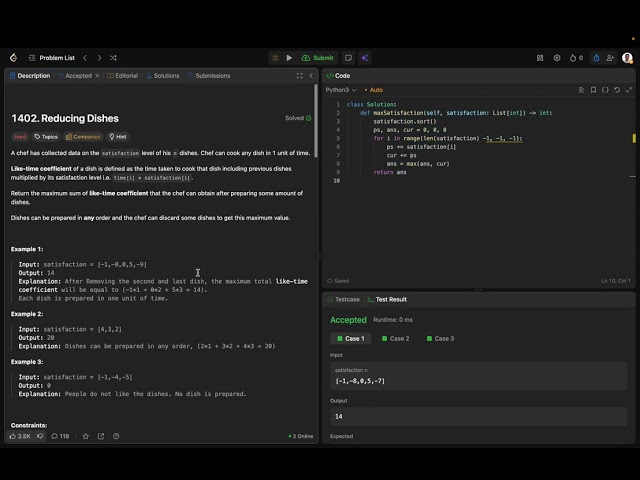
Task: Show the Topics tag
Action: point(46,137)
